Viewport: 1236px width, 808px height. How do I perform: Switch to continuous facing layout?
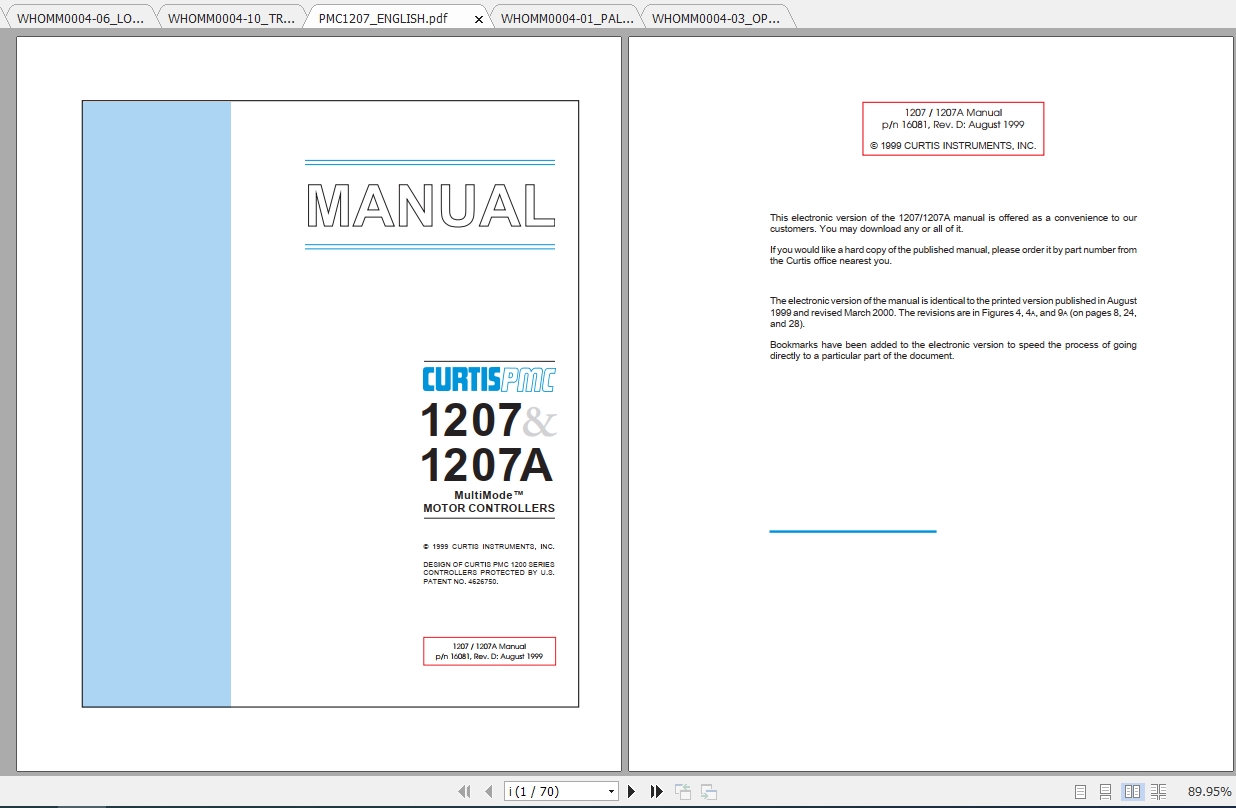(x=1158, y=791)
